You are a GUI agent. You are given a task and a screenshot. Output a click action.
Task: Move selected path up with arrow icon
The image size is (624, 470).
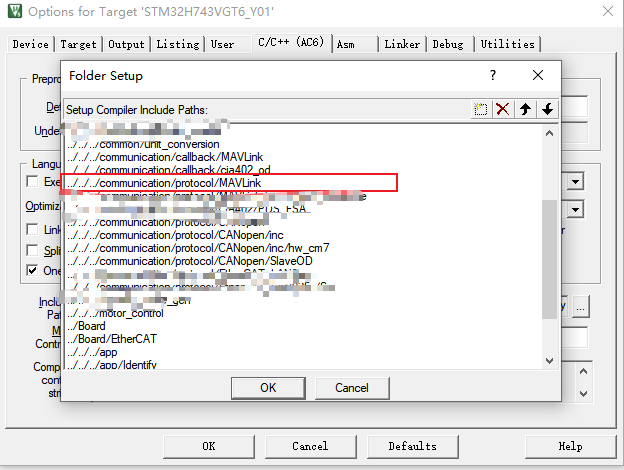tap(525, 109)
